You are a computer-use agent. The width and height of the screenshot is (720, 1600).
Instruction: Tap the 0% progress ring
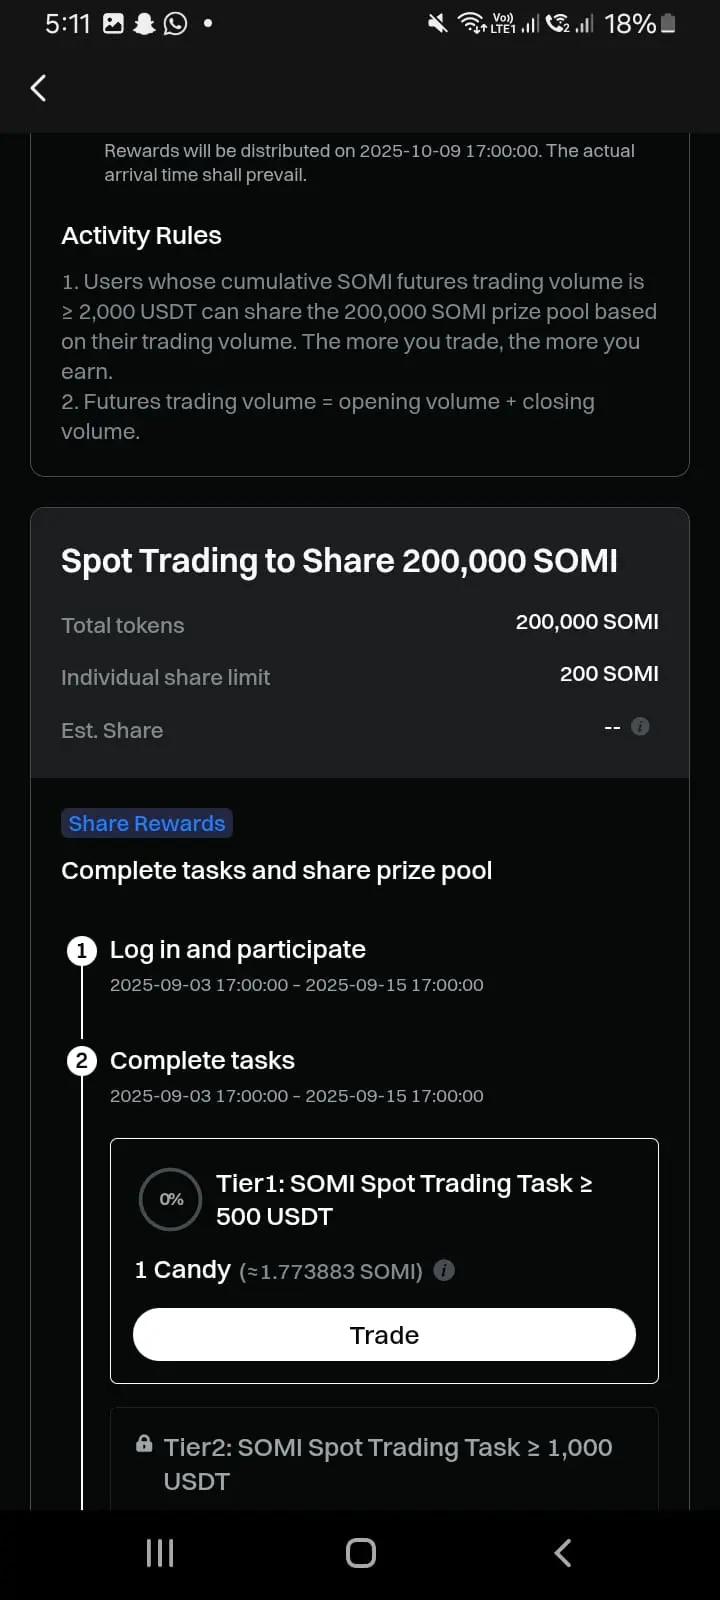coord(171,1199)
